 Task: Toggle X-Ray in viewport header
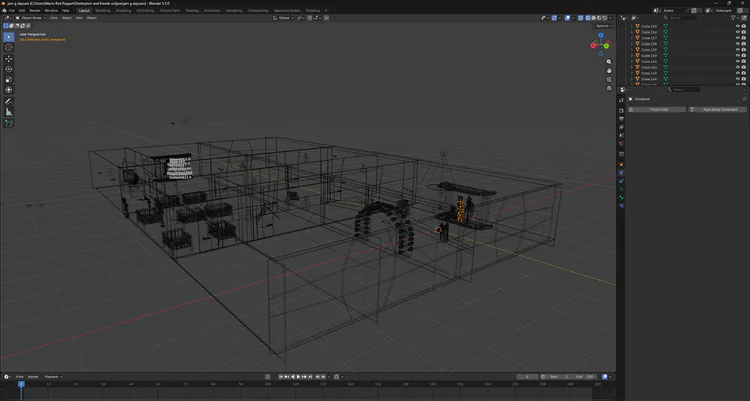pos(580,18)
